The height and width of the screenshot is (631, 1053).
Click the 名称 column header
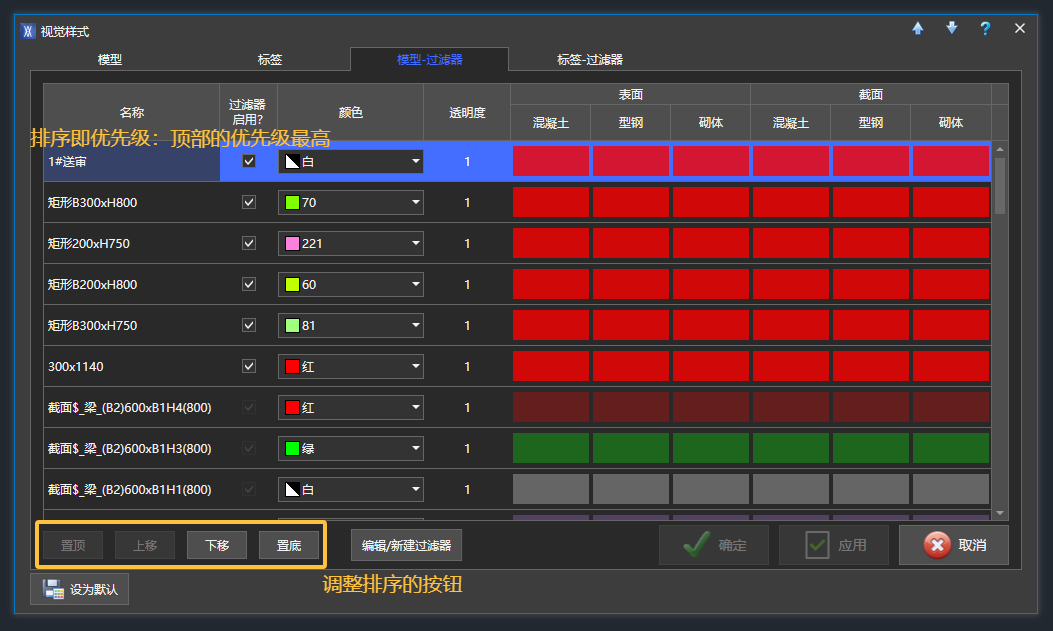click(x=132, y=112)
